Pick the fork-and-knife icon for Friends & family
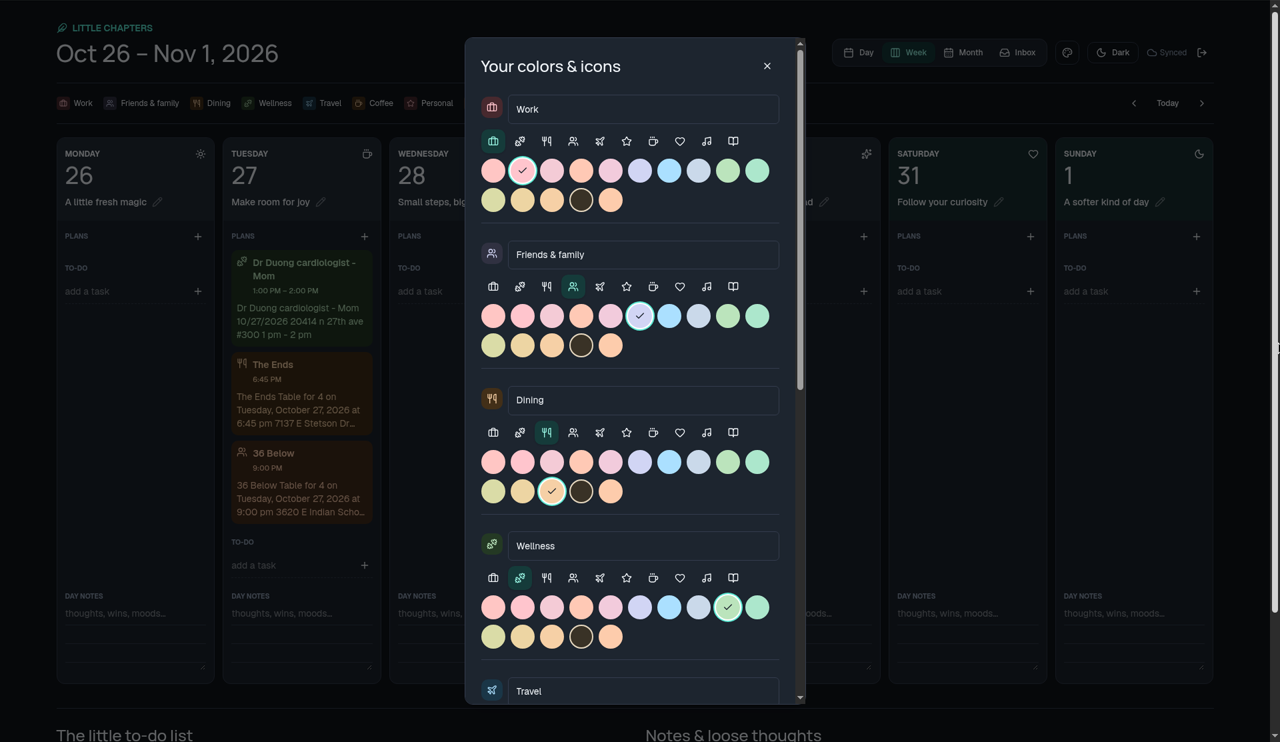 click(x=547, y=287)
